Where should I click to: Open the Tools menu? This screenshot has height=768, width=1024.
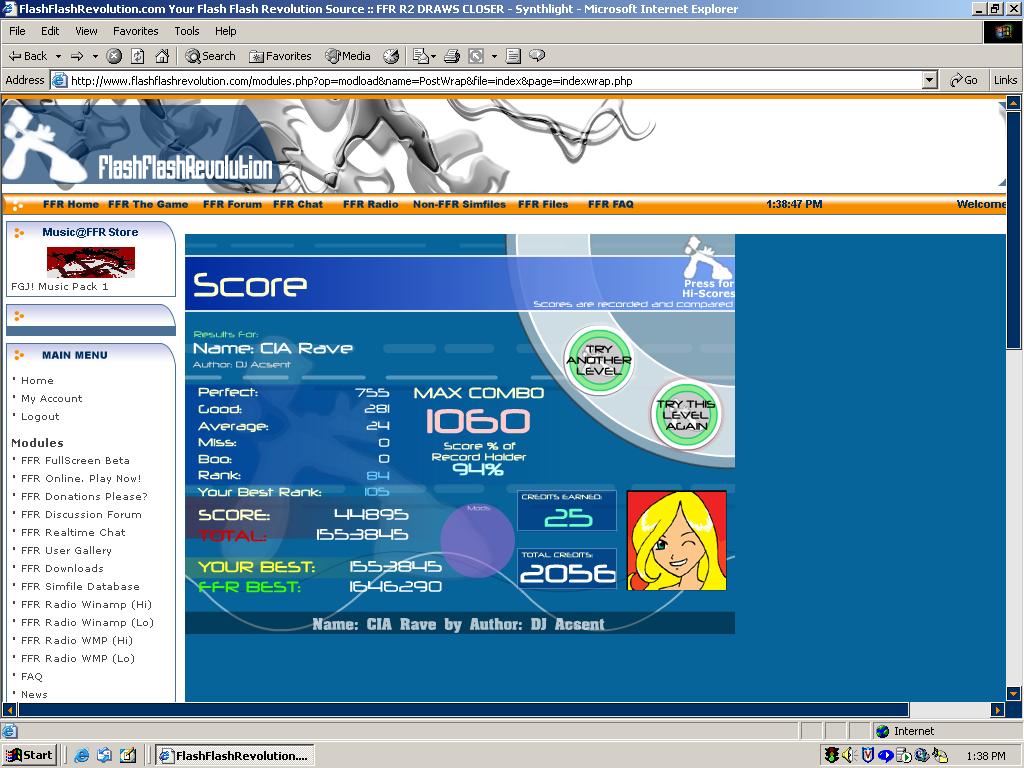(187, 31)
